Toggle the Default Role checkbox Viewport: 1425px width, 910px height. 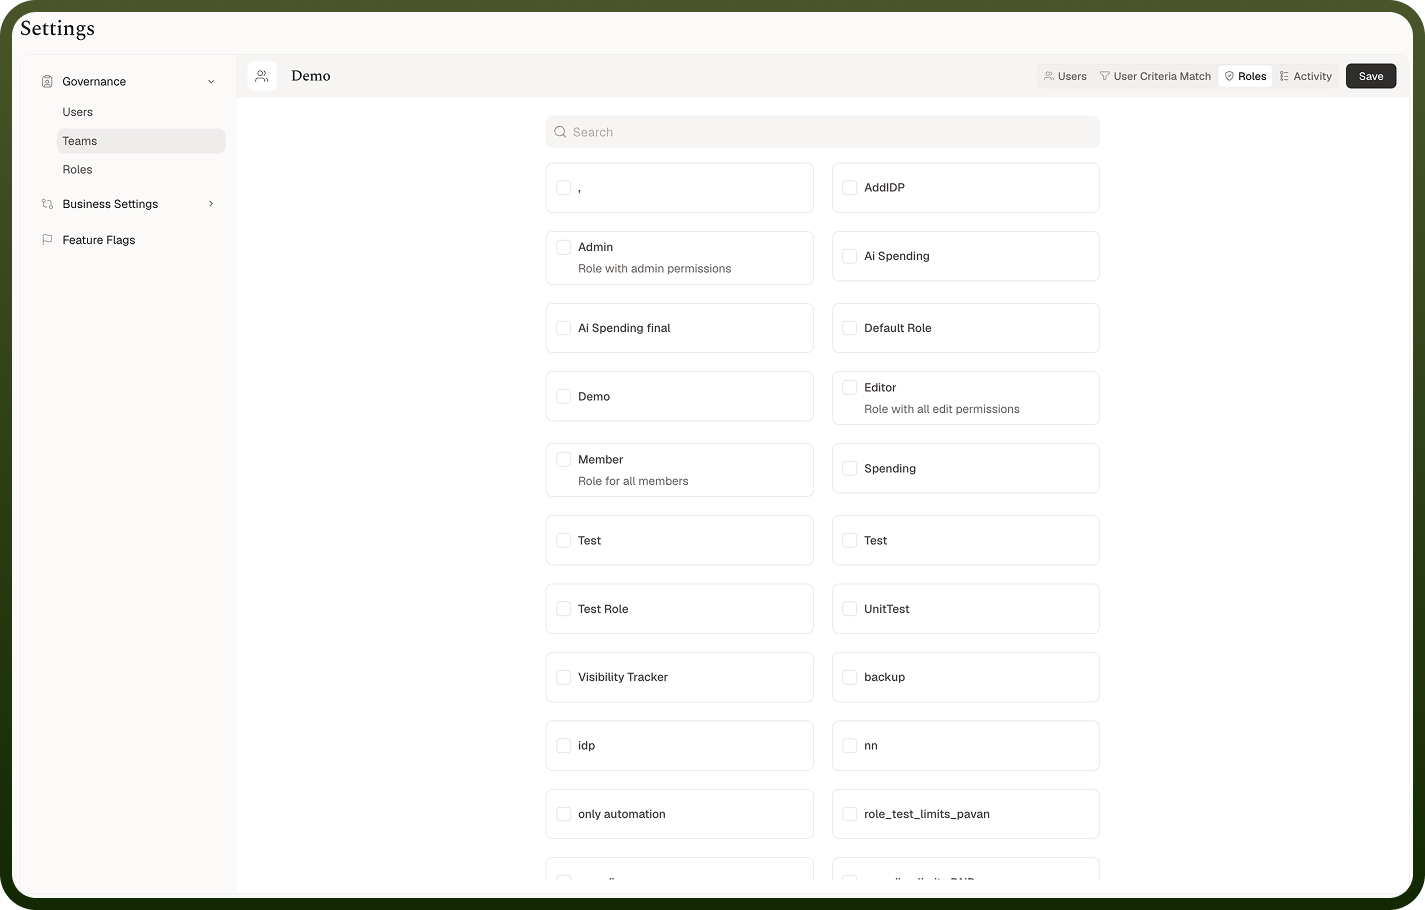click(x=850, y=328)
